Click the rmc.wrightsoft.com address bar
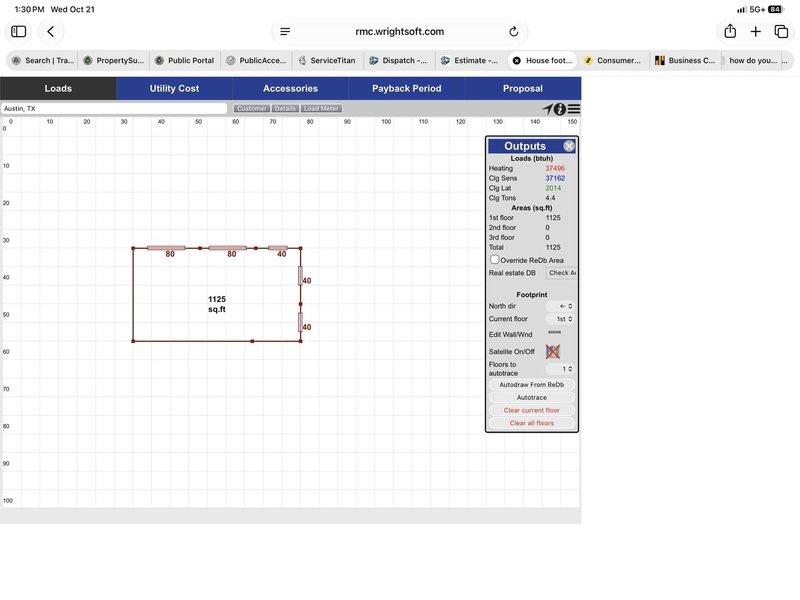 (x=399, y=32)
